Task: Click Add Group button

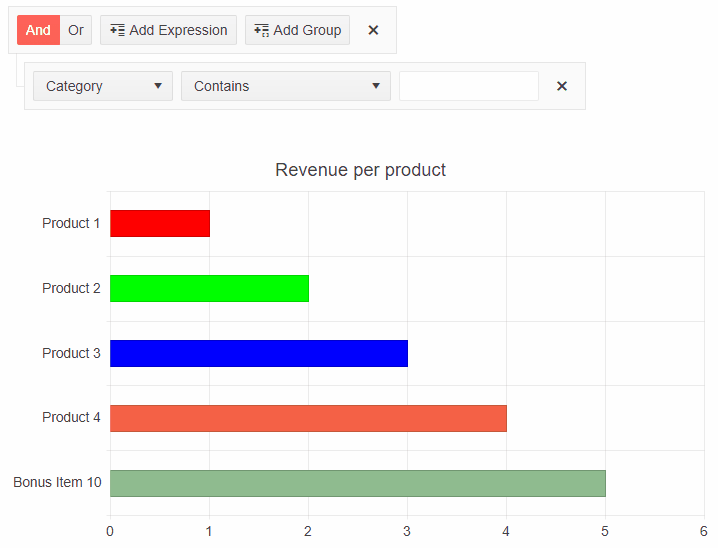Action: [x=298, y=30]
